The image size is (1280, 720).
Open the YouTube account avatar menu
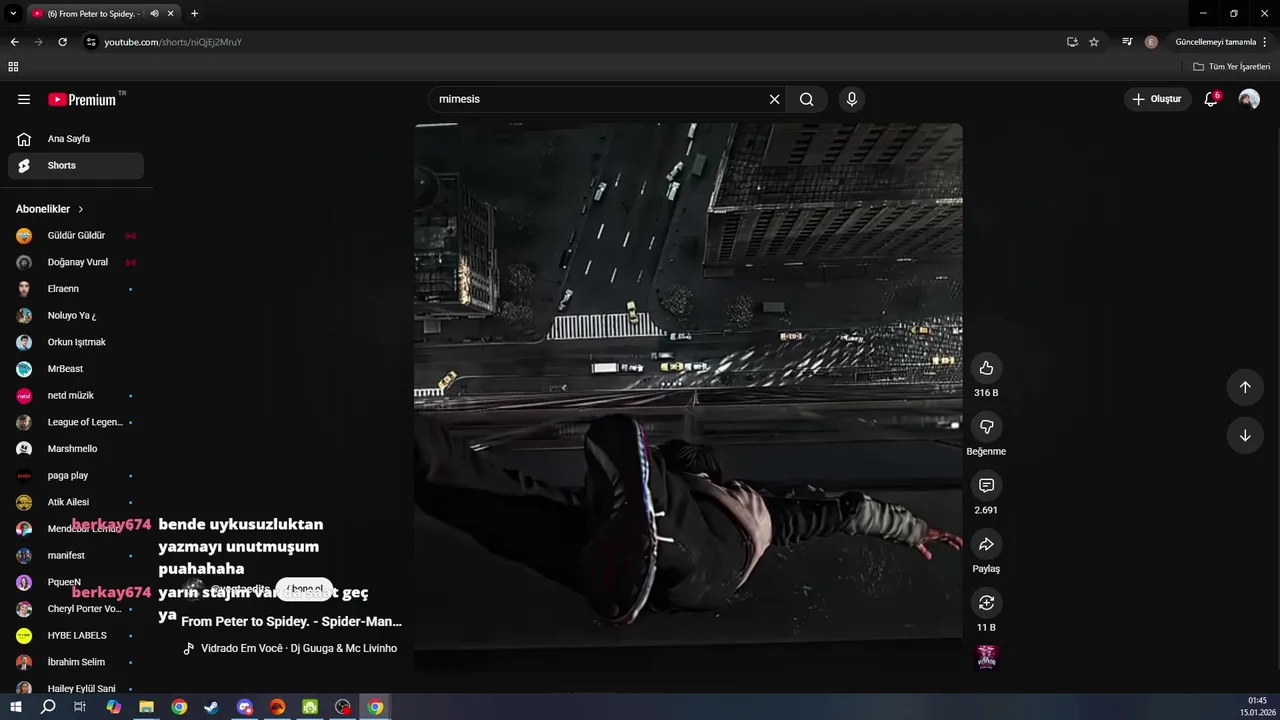coord(1249,99)
